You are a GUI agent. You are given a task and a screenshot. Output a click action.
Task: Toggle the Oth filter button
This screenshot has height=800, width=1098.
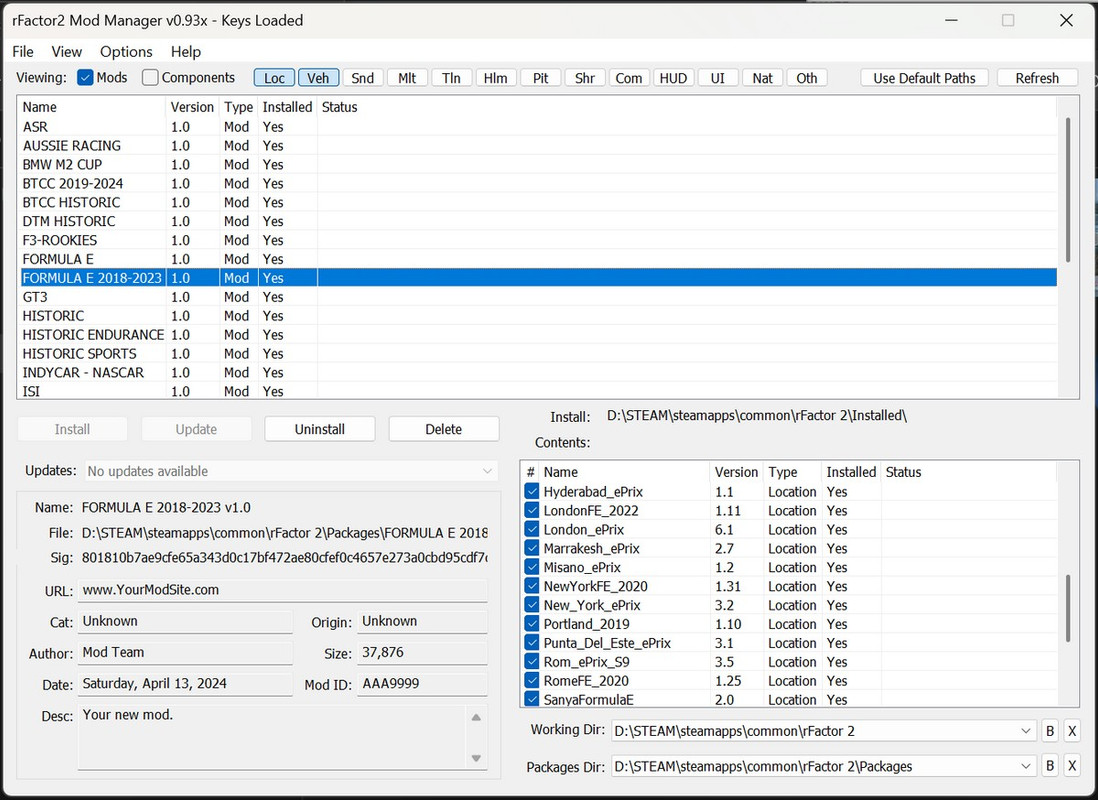coord(807,78)
